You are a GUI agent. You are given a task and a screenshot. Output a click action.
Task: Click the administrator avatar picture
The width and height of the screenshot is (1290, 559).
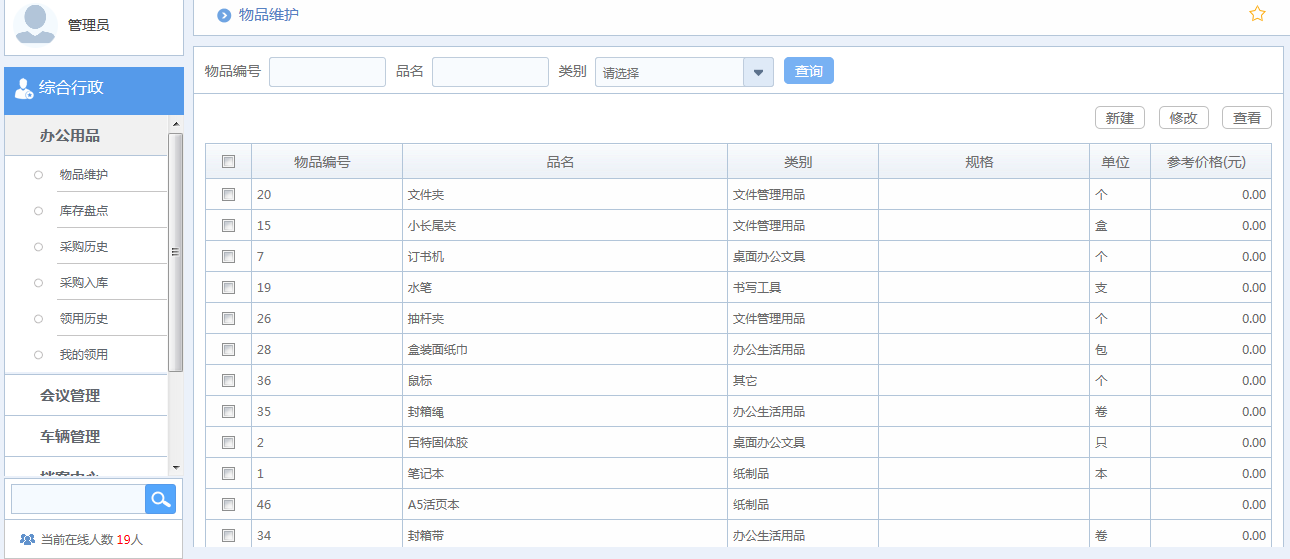pyautogui.click(x=35, y=23)
